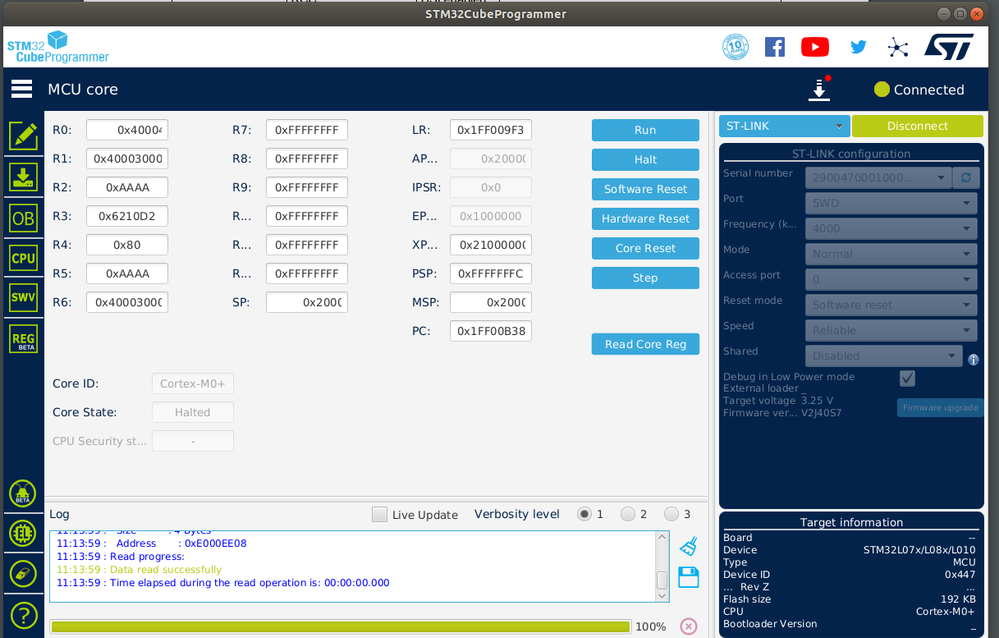Clear the log with broom icon
Viewport: 999px width, 638px height.
tap(689, 546)
